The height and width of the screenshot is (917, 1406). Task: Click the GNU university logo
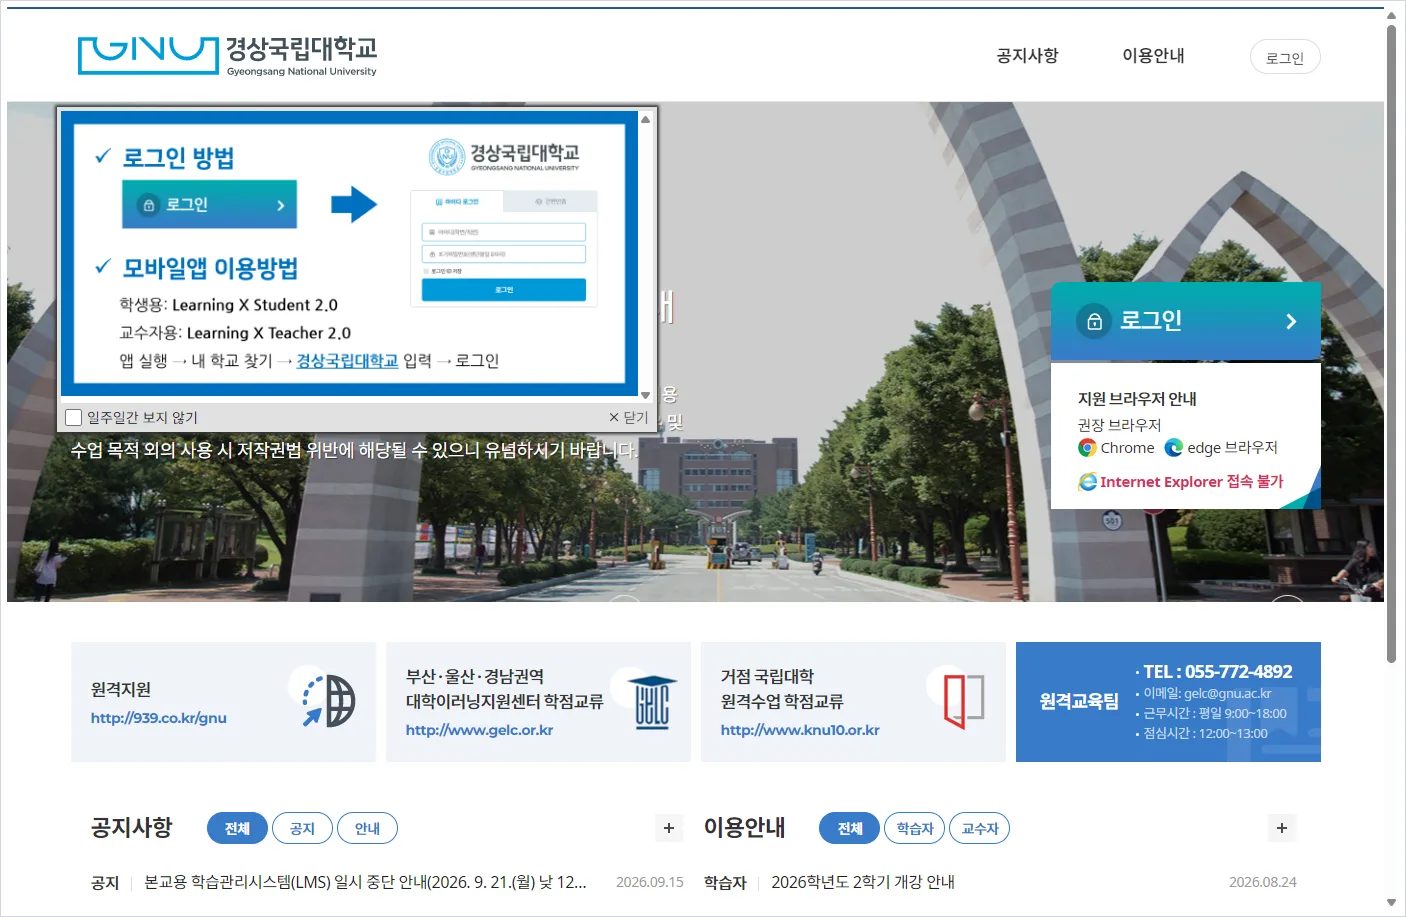pyautogui.click(x=227, y=56)
